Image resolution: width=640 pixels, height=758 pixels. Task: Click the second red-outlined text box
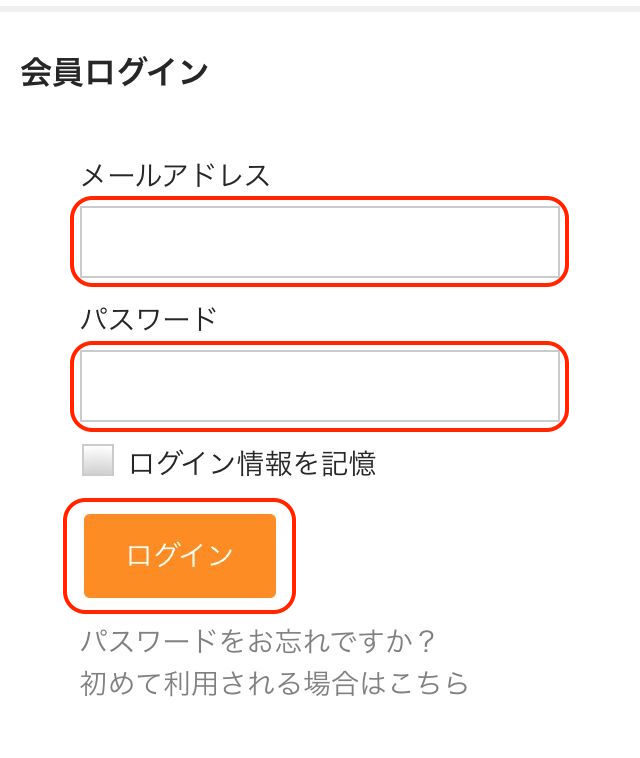(319, 385)
